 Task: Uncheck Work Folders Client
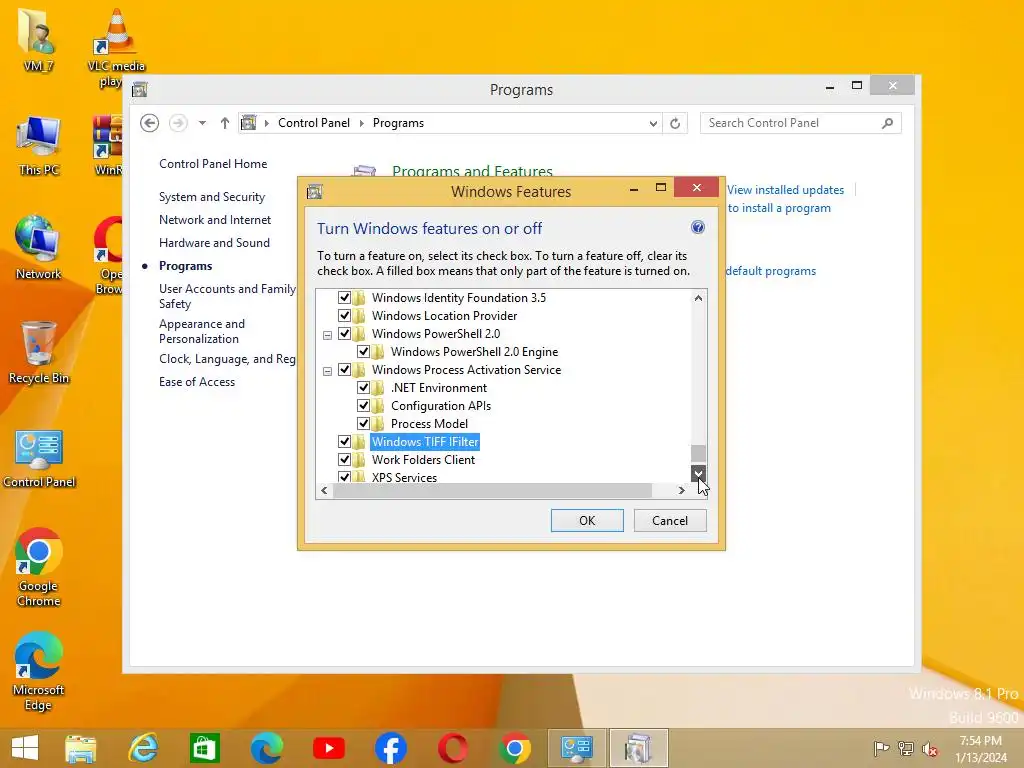(x=344, y=459)
